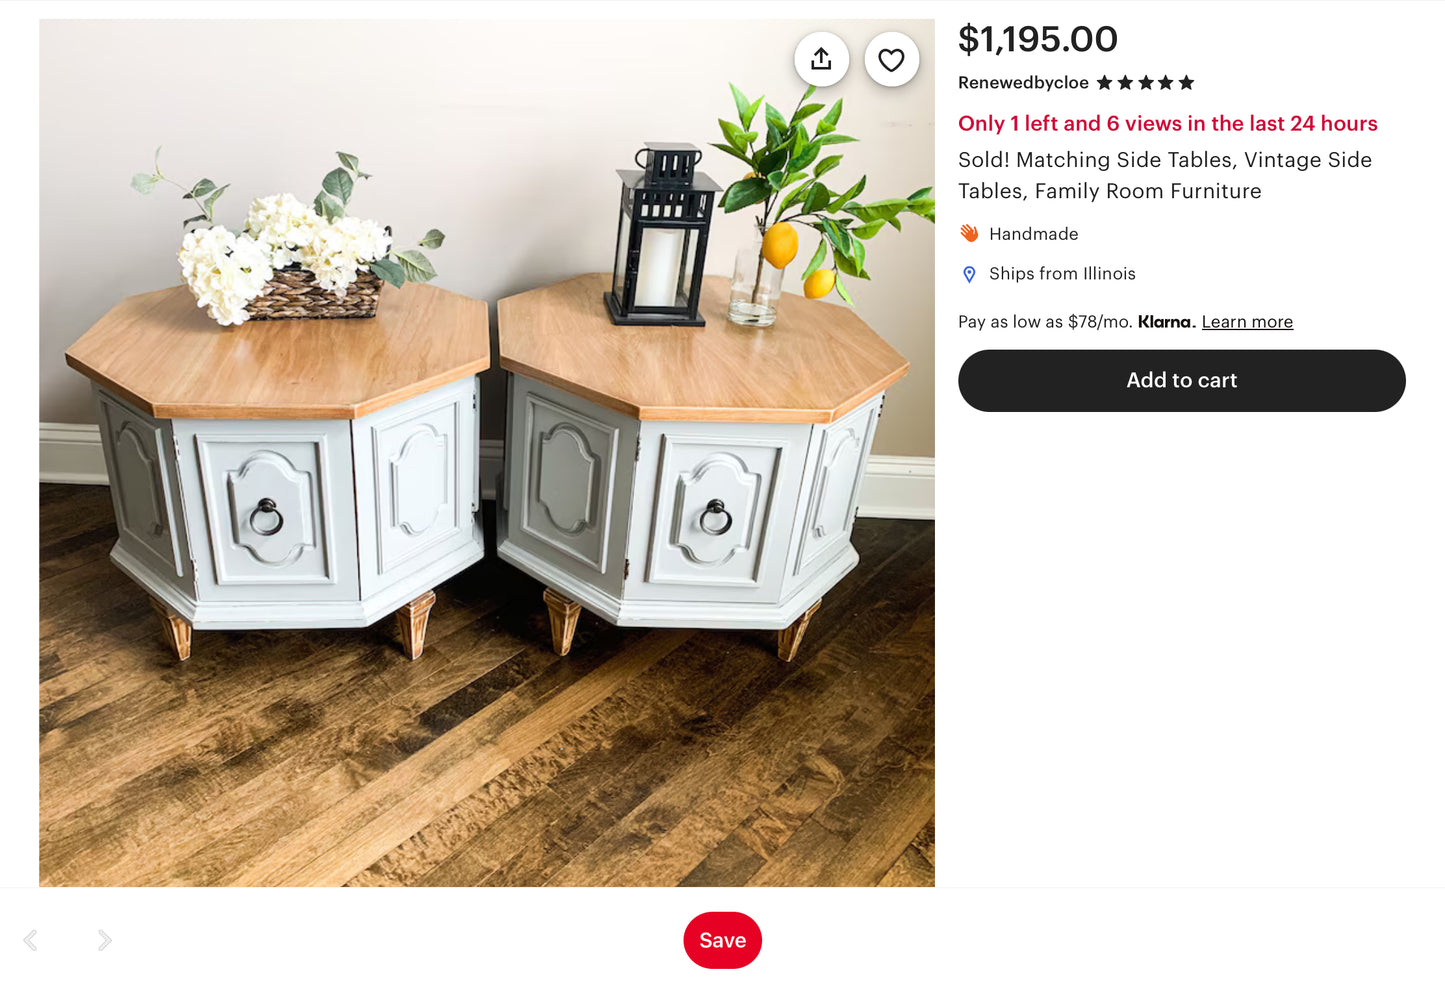The image size is (1445, 991).
Task: Open Klarna Learn more link
Action: (1247, 322)
